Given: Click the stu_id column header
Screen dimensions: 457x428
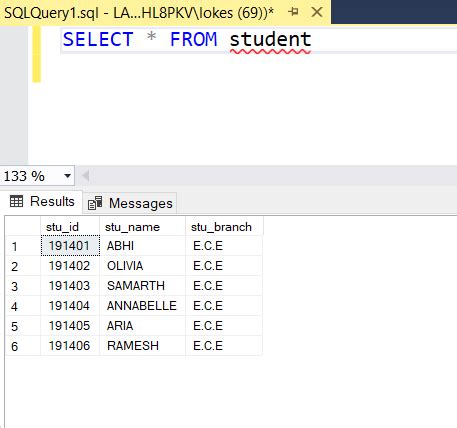Looking at the screenshot, I should [70, 227].
